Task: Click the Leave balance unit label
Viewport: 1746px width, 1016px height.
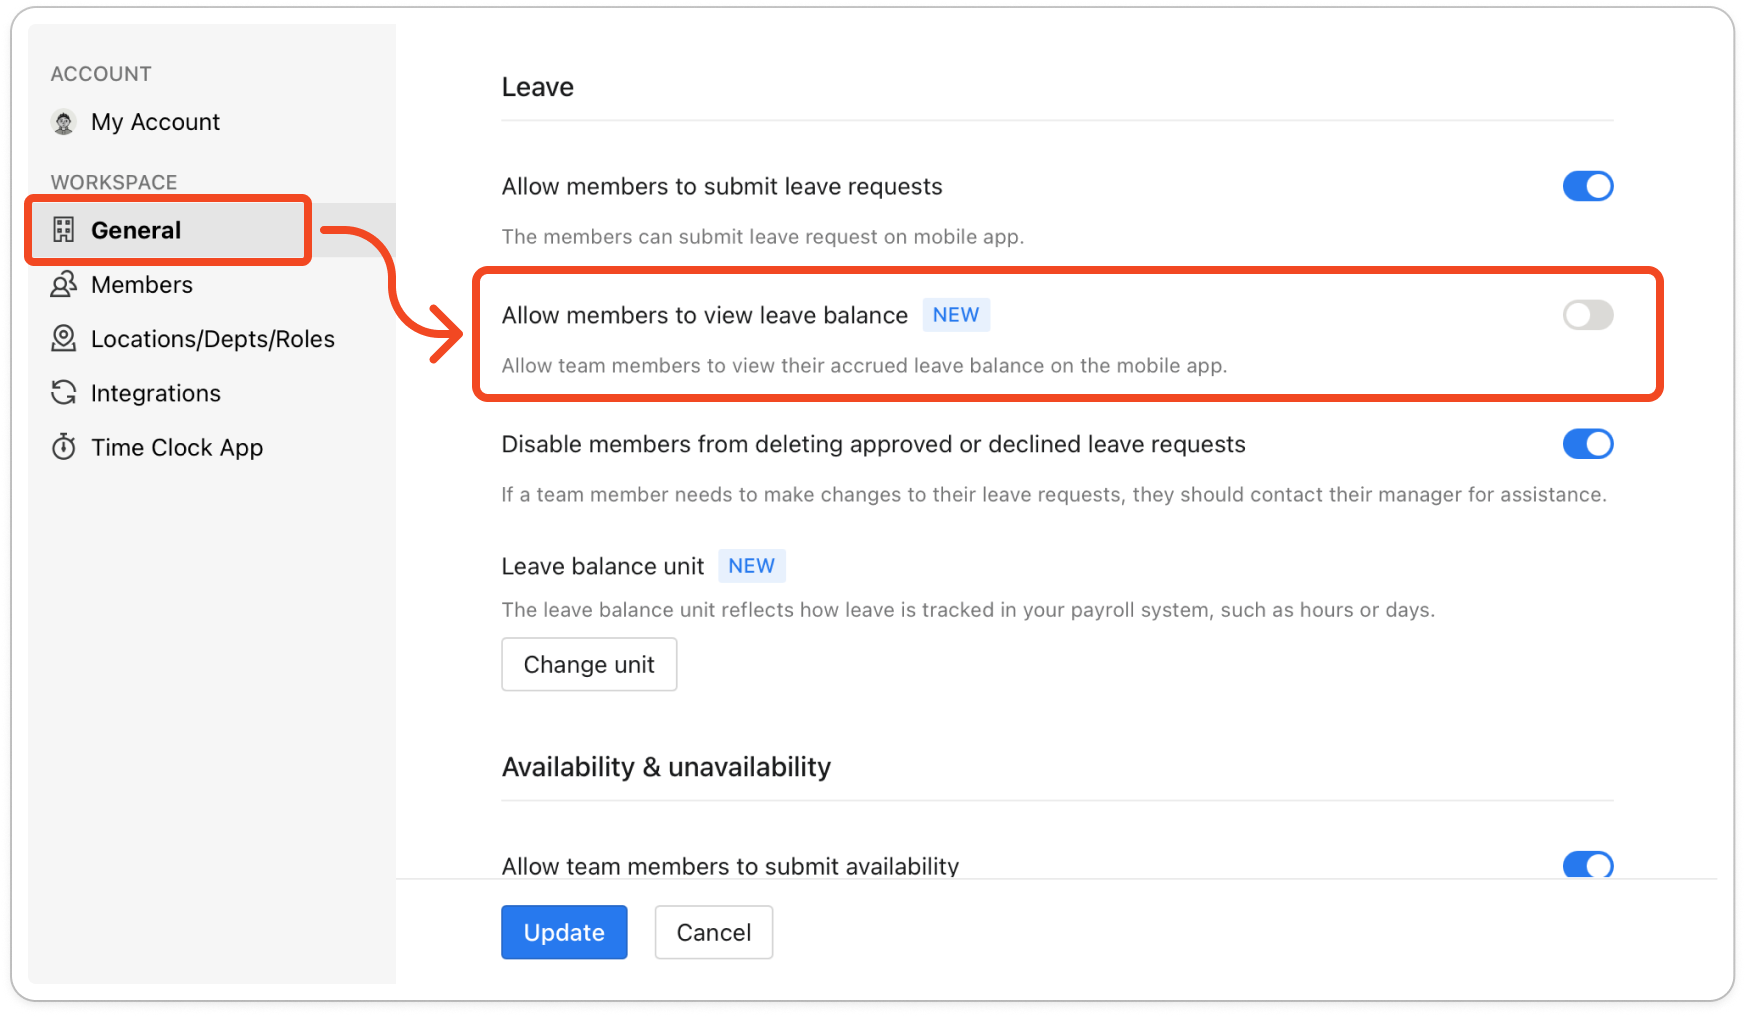Action: point(603,566)
